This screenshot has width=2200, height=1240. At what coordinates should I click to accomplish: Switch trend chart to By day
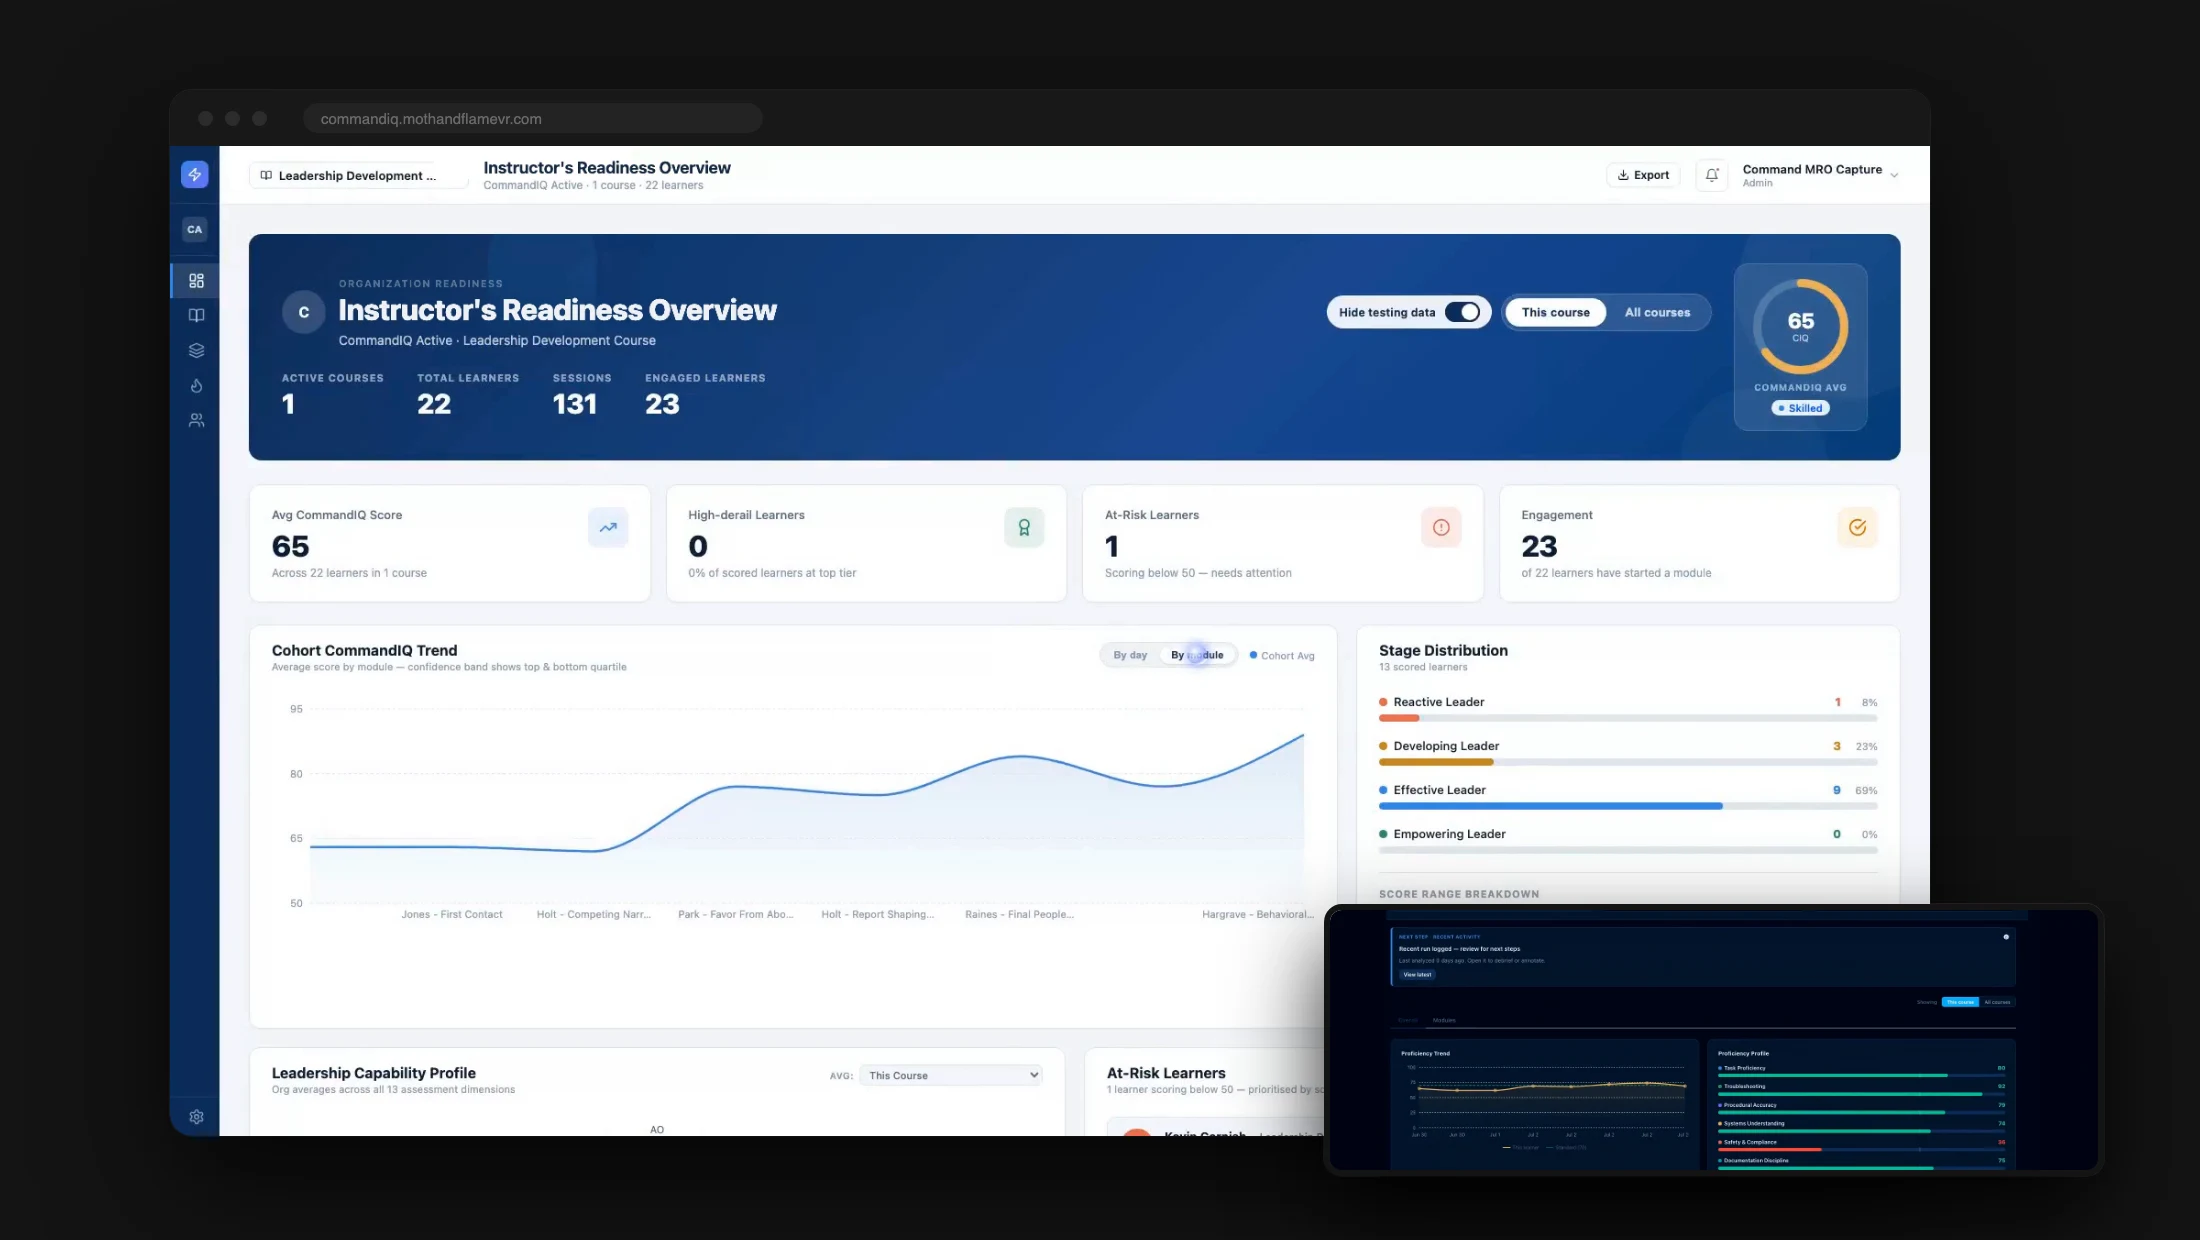point(1130,655)
